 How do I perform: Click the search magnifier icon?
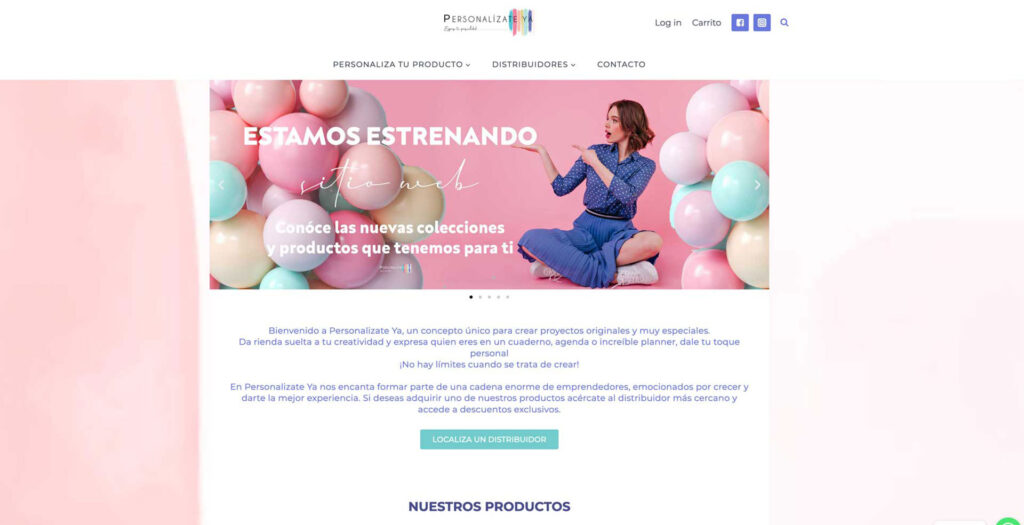(784, 23)
